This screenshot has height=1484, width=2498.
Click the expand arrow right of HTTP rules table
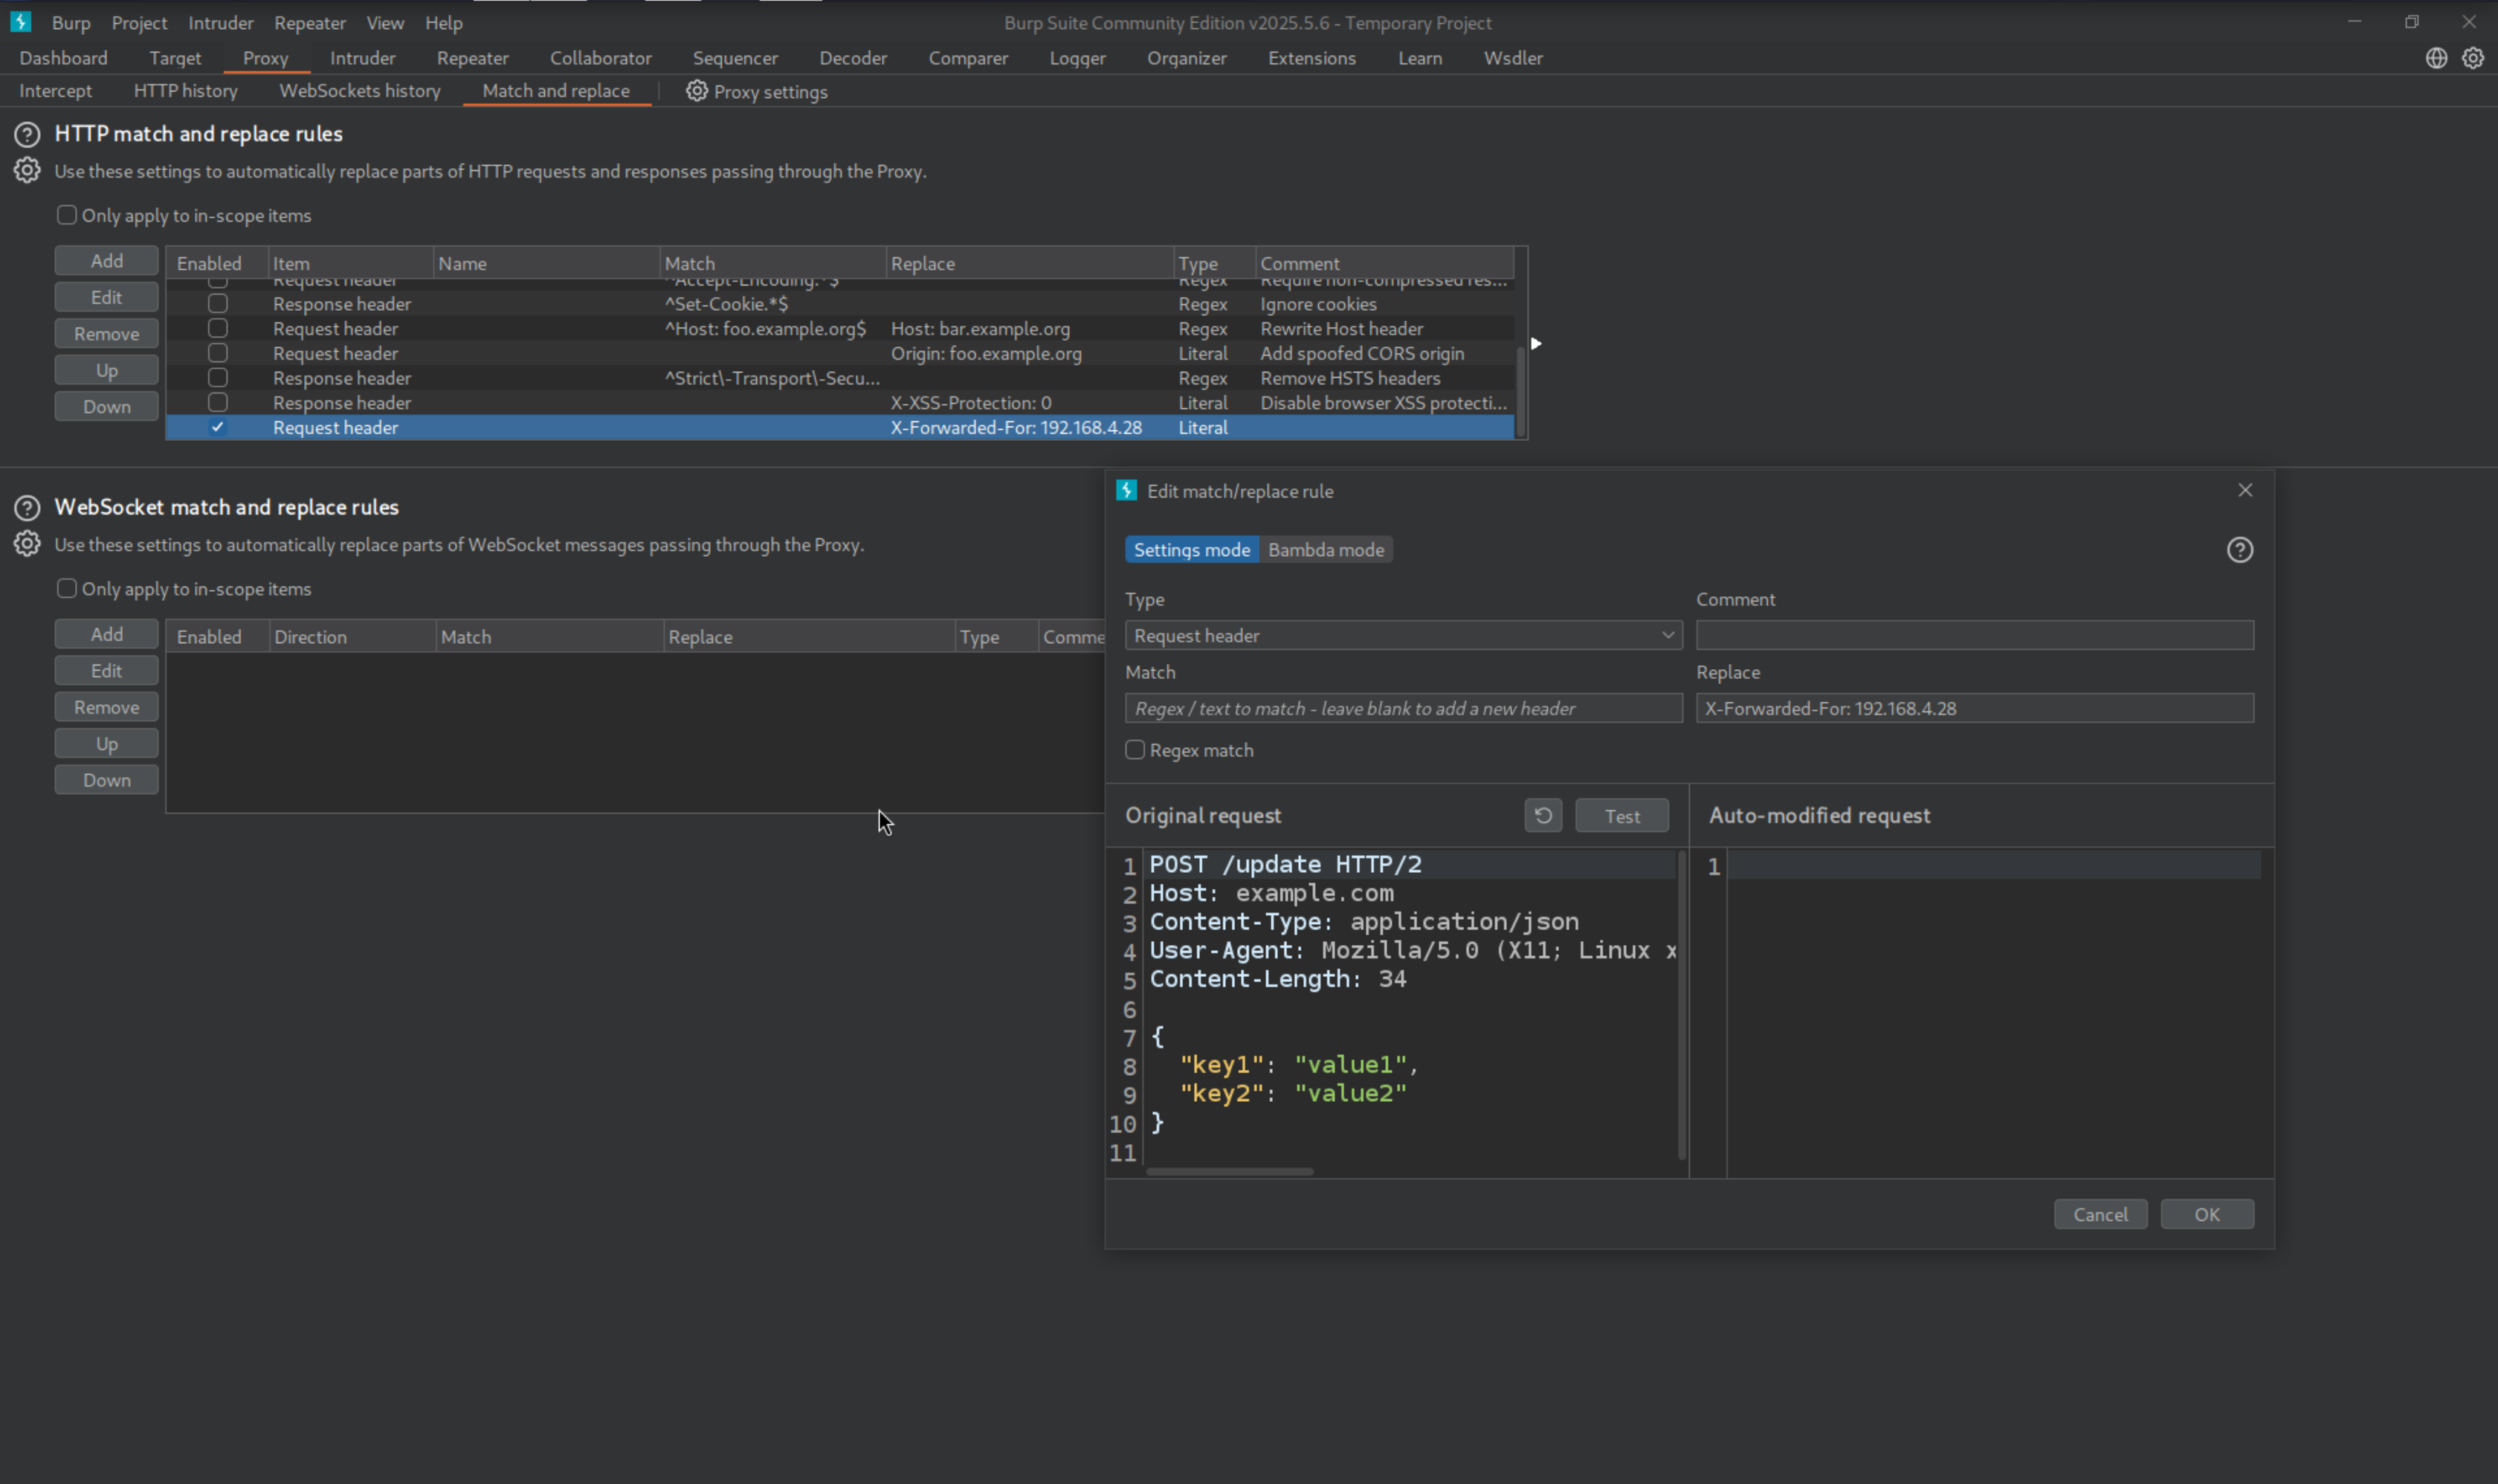(1536, 344)
